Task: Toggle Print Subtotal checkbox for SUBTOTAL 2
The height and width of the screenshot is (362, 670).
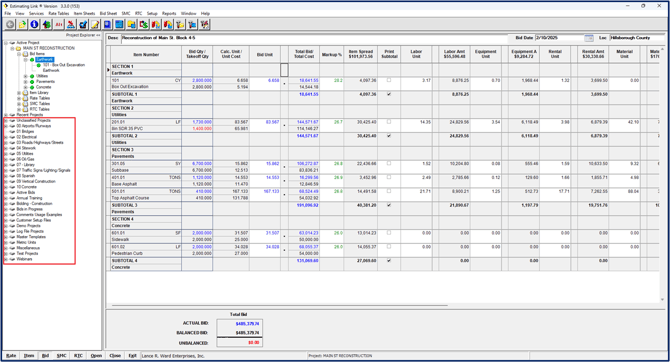Action: click(389, 136)
